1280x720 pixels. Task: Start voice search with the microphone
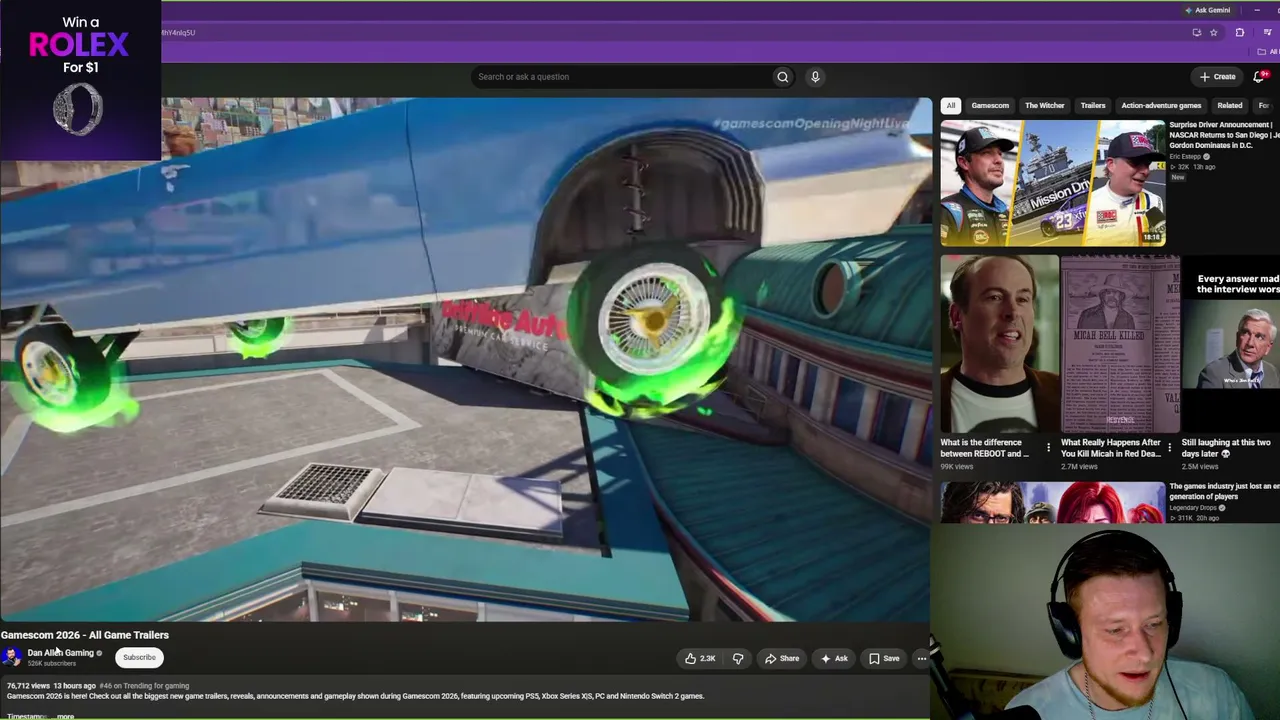(815, 77)
